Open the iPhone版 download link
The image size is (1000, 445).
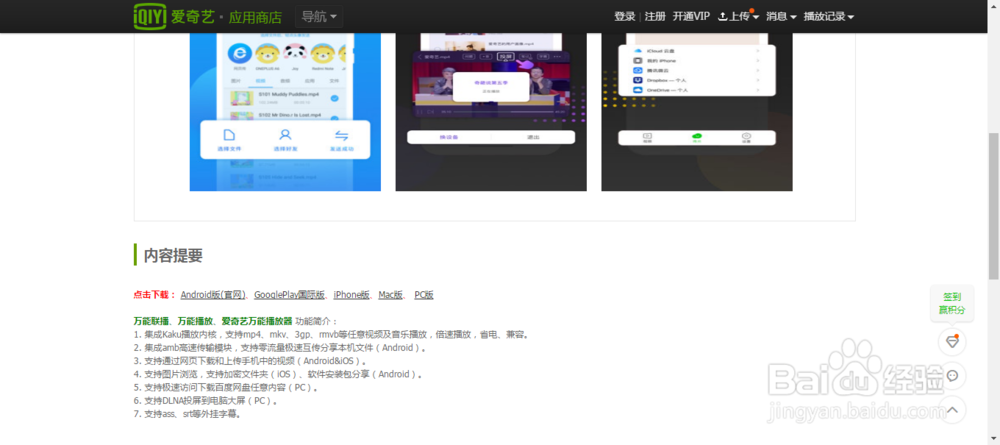351,295
